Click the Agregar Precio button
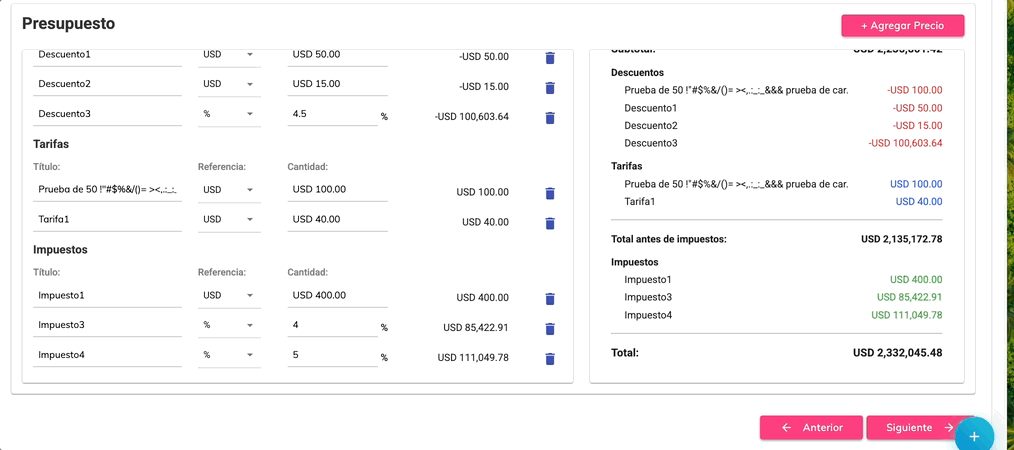The width and height of the screenshot is (1014, 450). [902, 25]
